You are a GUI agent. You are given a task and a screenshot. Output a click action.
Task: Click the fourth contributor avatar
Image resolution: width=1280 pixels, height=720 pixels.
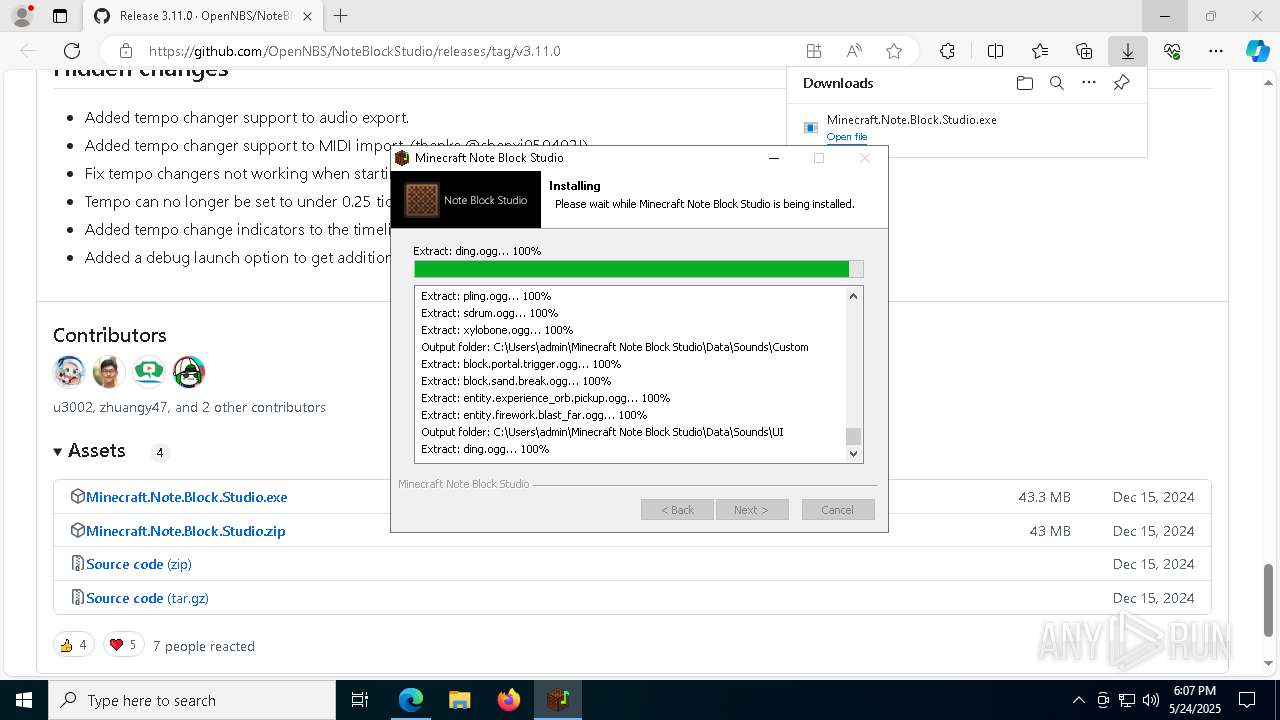(189, 372)
